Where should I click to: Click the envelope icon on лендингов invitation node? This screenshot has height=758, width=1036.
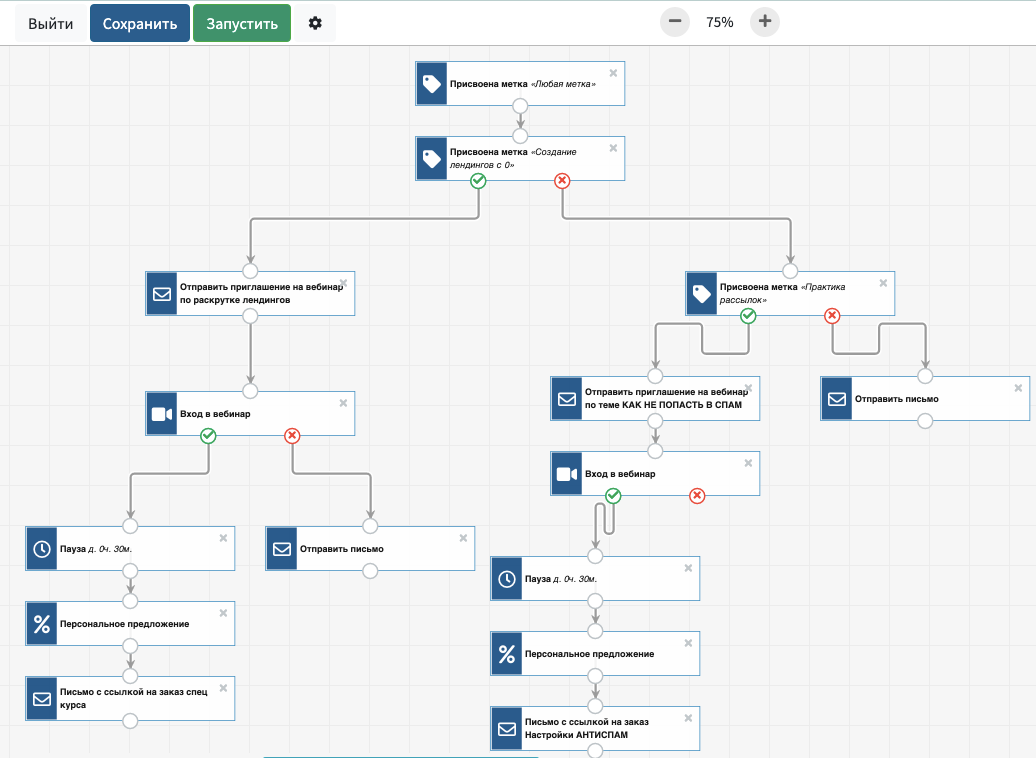coord(161,294)
